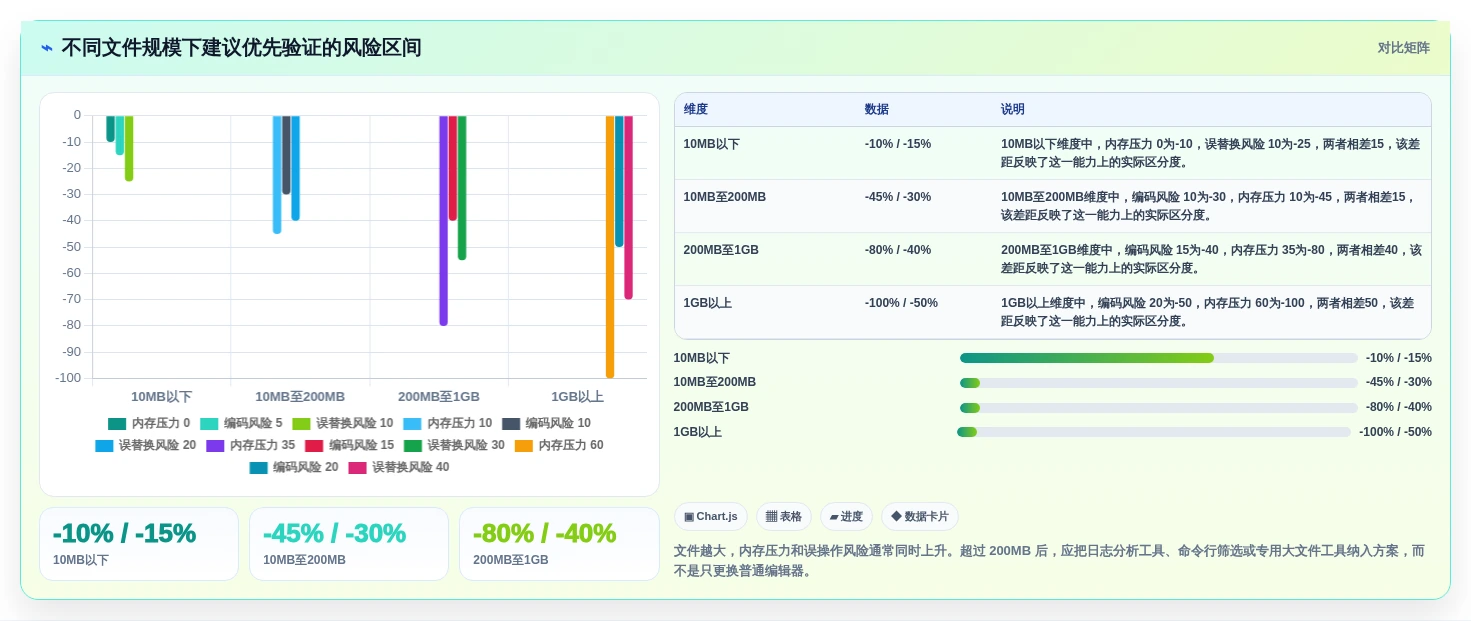This screenshot has height=621, width=1471.
Task: Toggle the 内存压力 60 legend item
Action: click(x=559, y=446)
